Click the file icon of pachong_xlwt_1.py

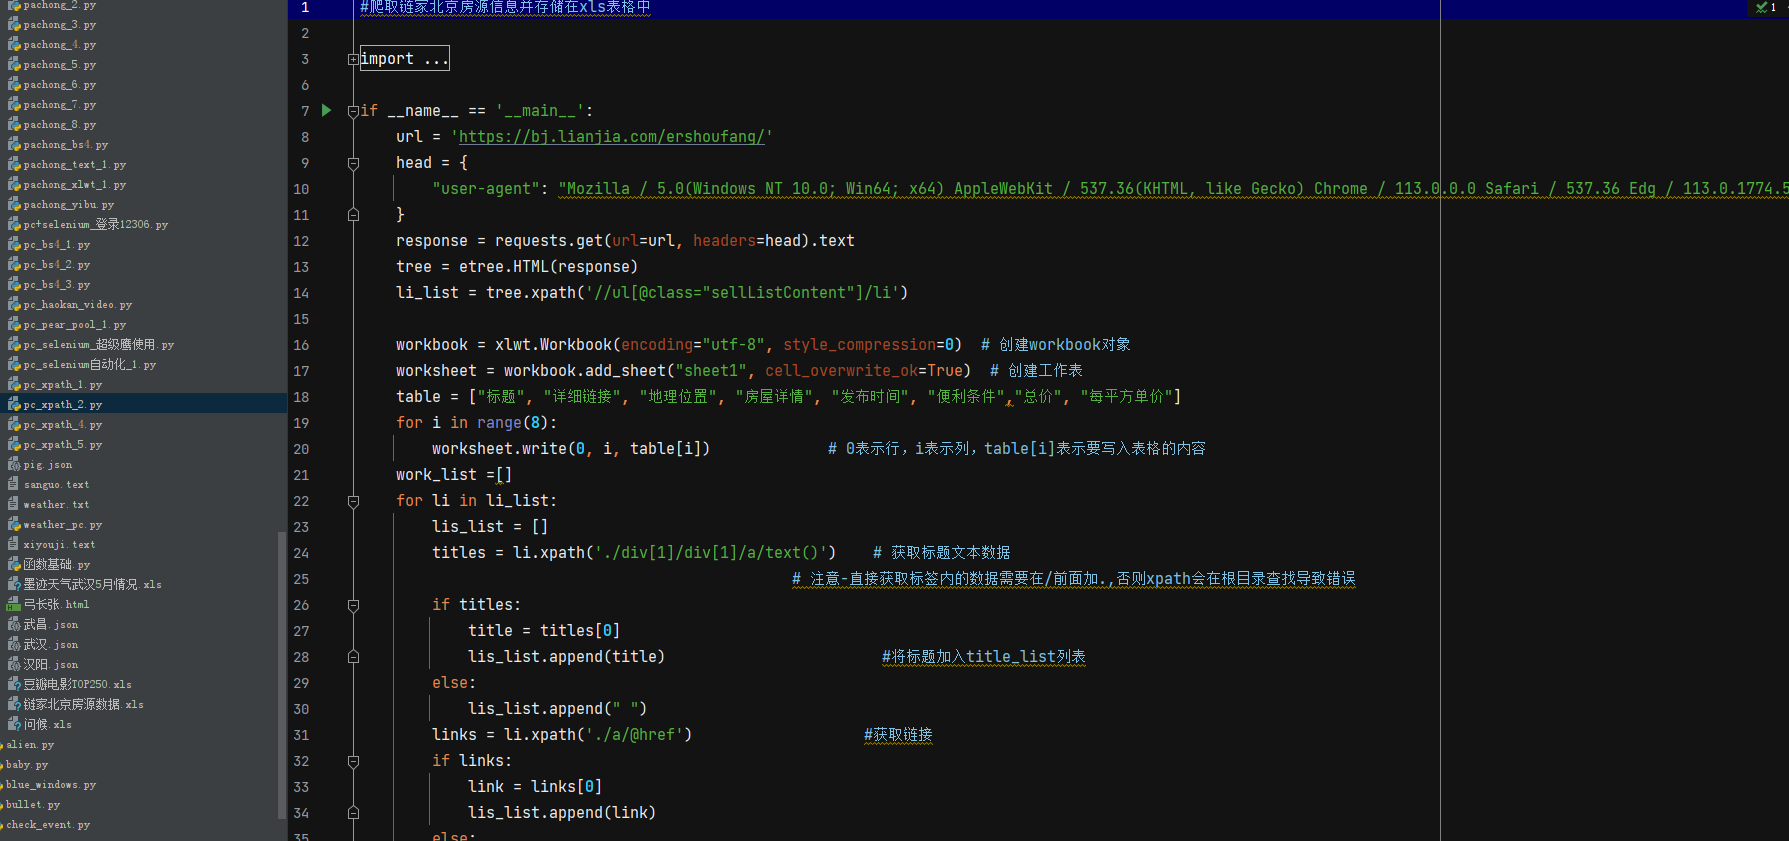[14, 184]
